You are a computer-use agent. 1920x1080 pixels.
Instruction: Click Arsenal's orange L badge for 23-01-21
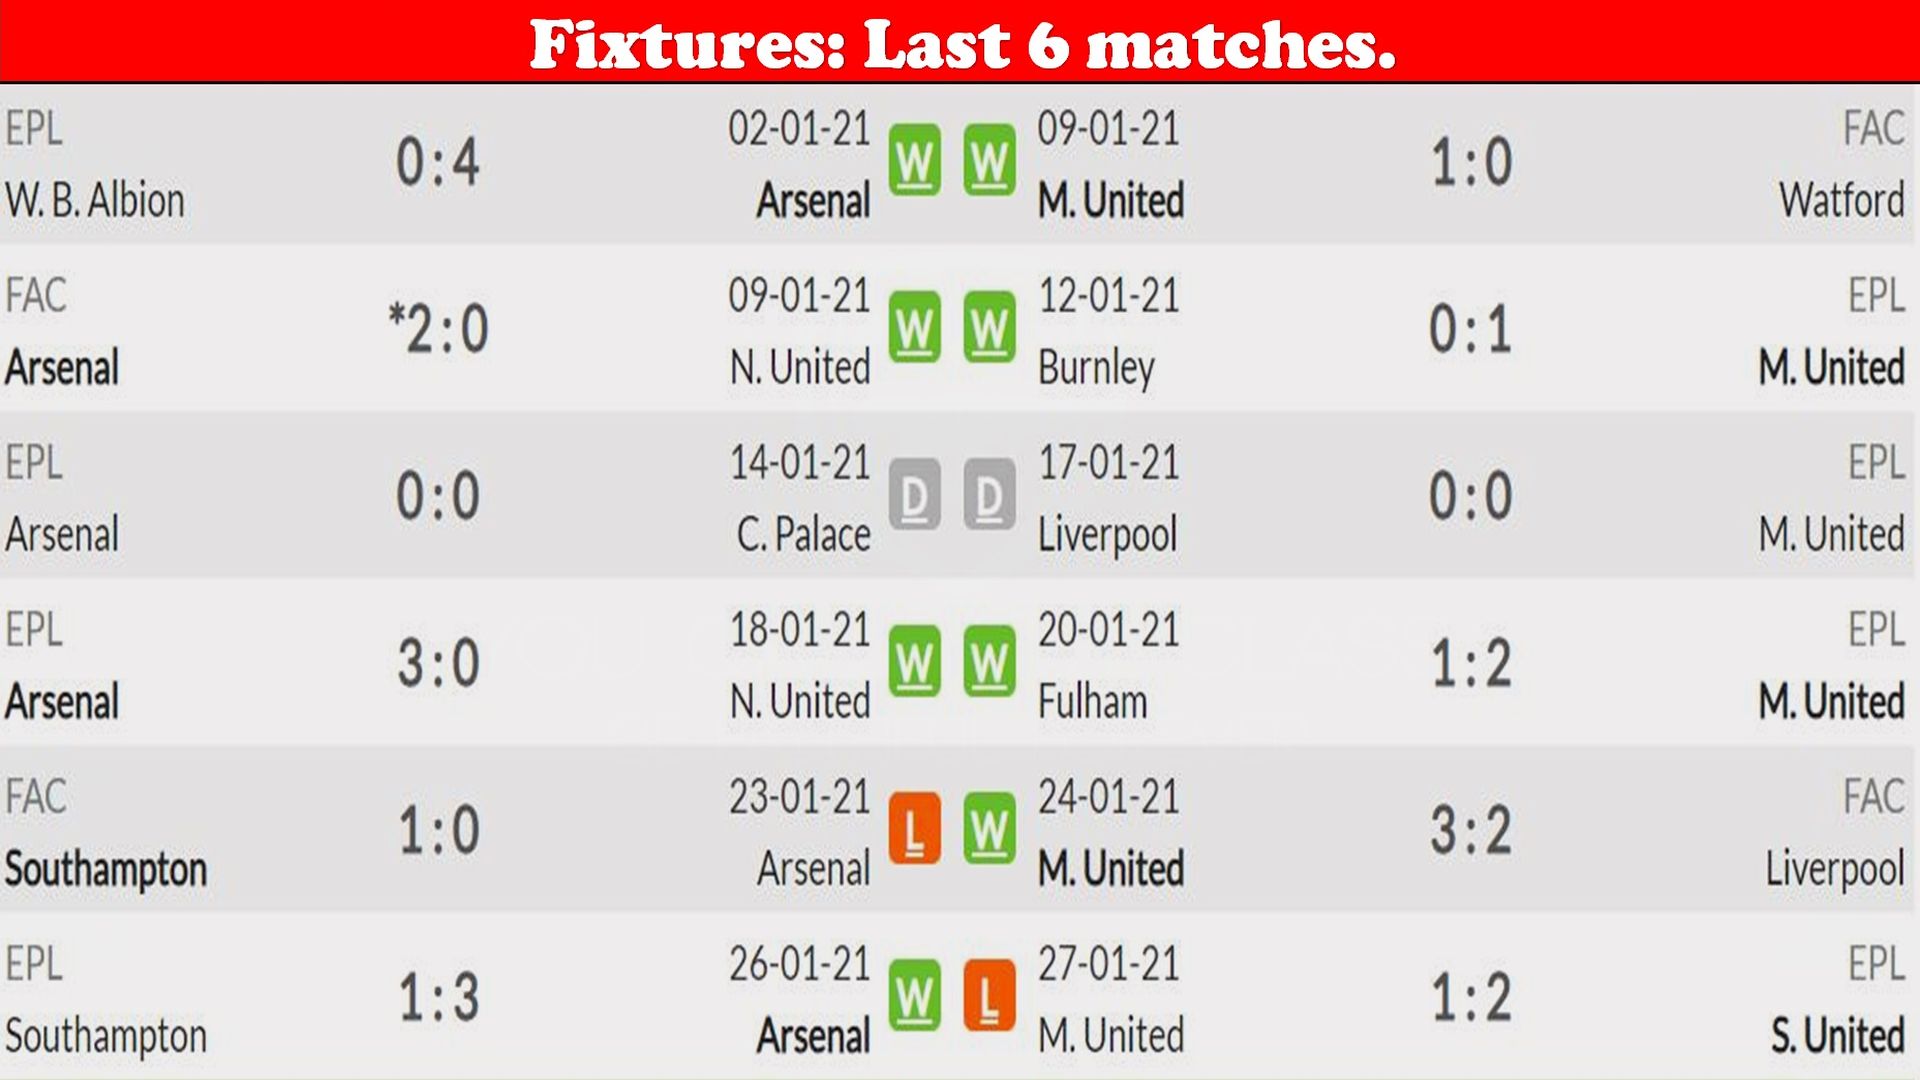click(x=914, y=829)
